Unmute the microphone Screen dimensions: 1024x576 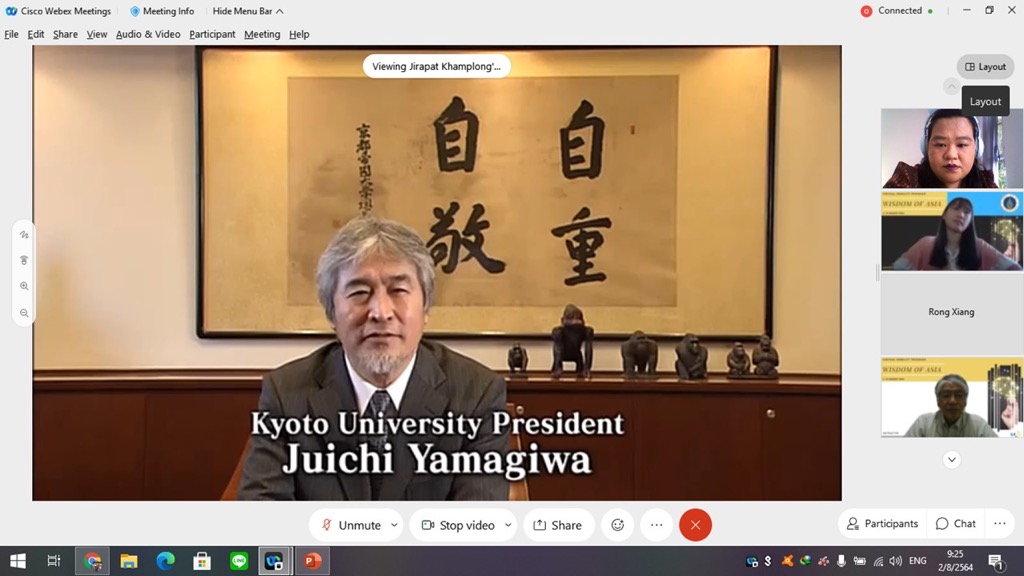click(350, 525)
